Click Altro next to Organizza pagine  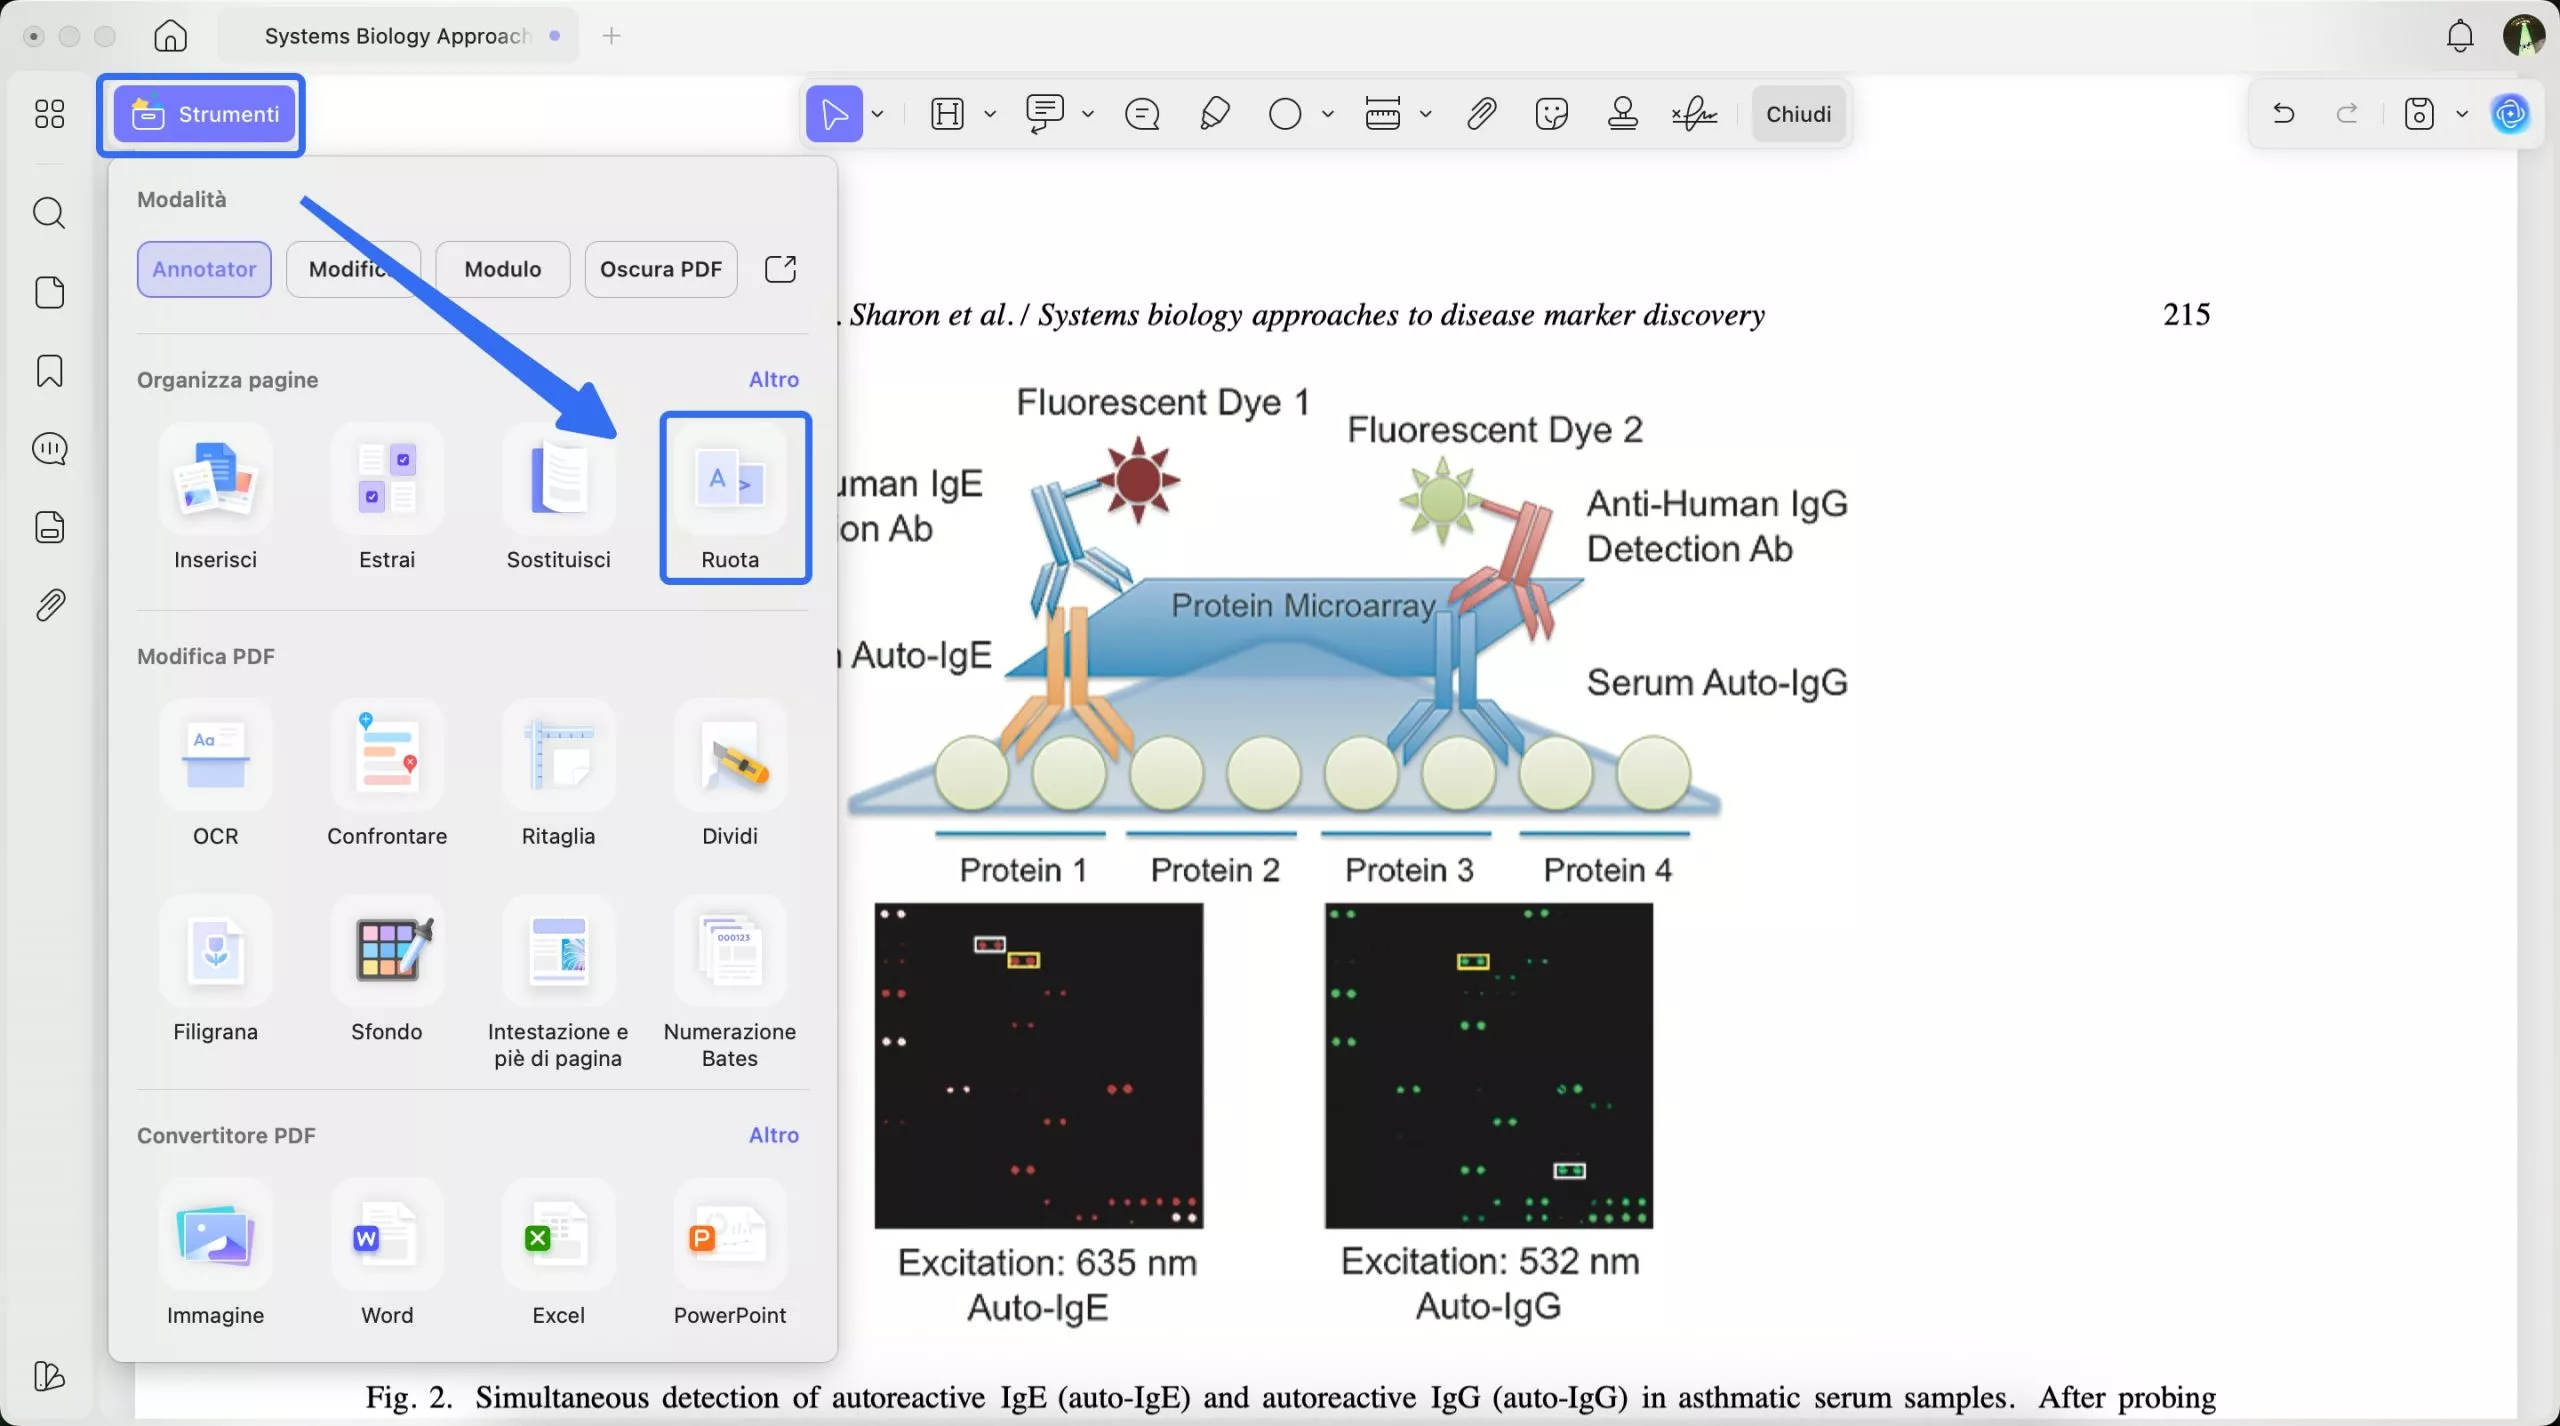click(x=774, y=379)
